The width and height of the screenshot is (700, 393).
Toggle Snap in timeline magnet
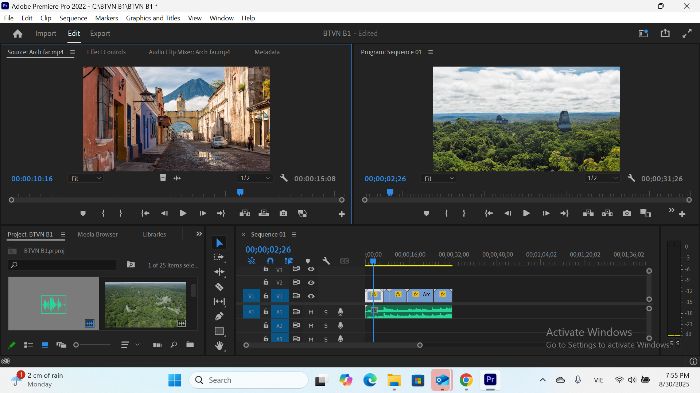click(270, 261)
